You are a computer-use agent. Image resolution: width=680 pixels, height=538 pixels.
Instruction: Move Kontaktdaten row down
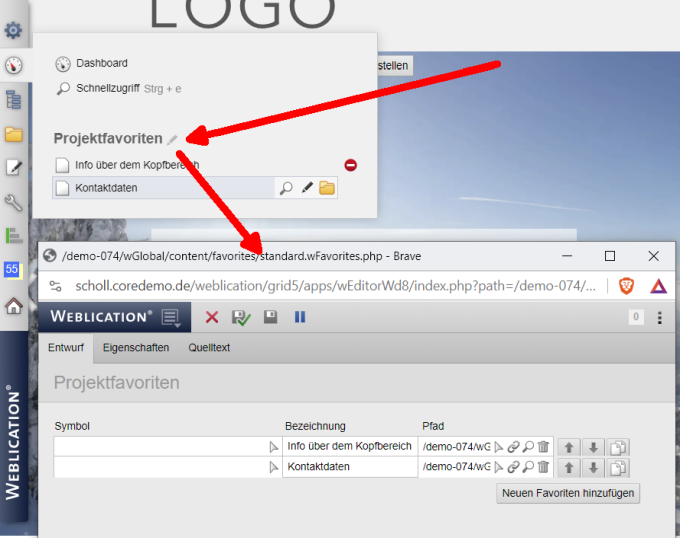click(x=594, y=468)
